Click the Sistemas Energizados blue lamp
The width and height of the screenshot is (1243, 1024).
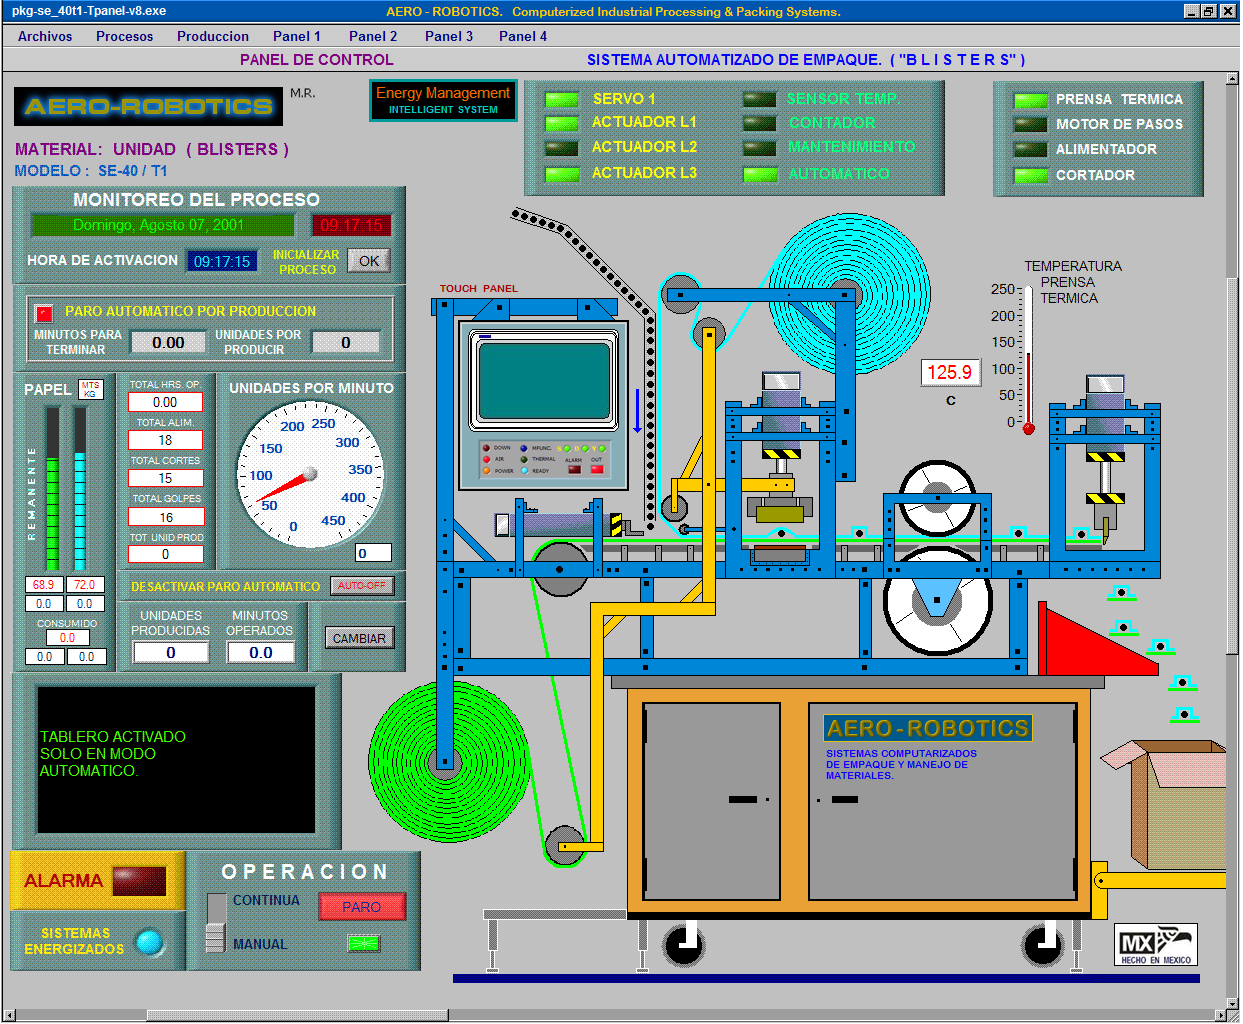pyautogui.click(x=149, y=942)
